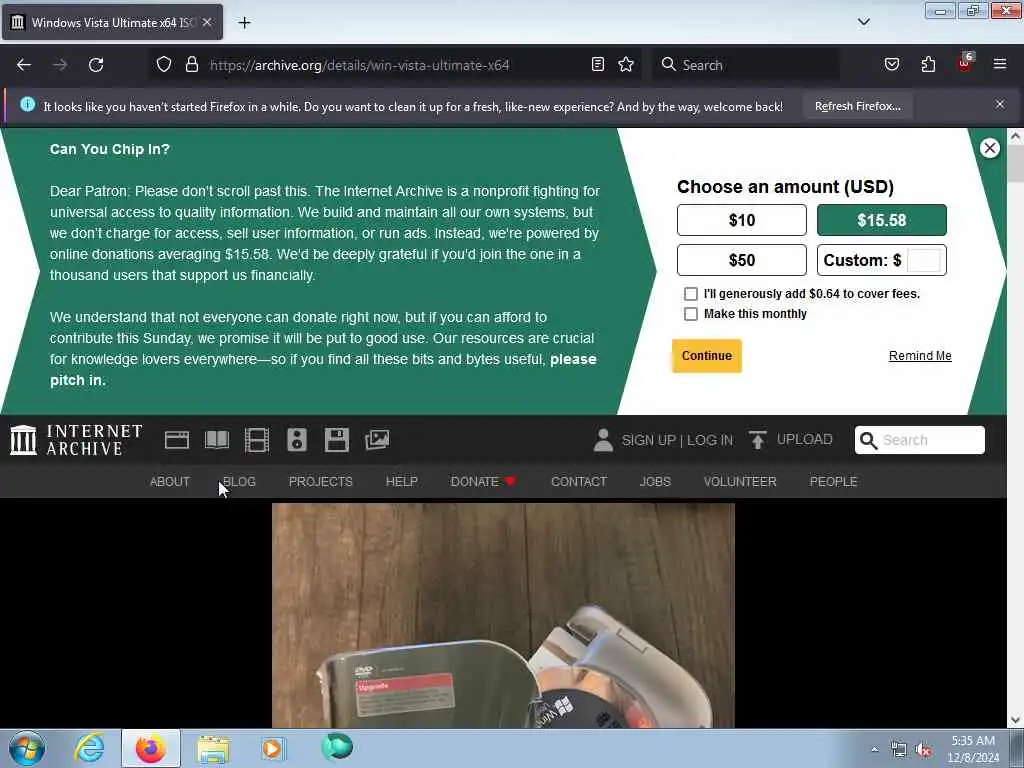Open the Texts book icon
1024x768 pixels.
tap(217, 440)
